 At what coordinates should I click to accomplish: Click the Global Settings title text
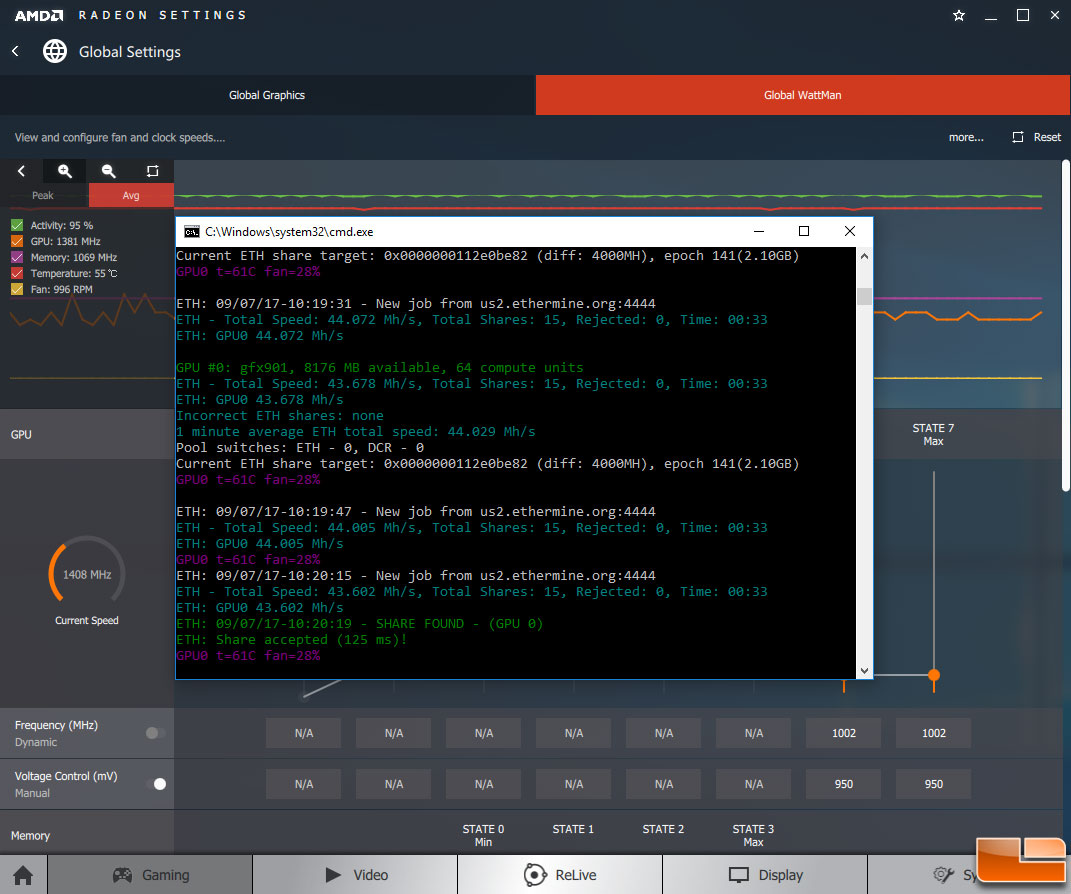[x=130, y=52]
